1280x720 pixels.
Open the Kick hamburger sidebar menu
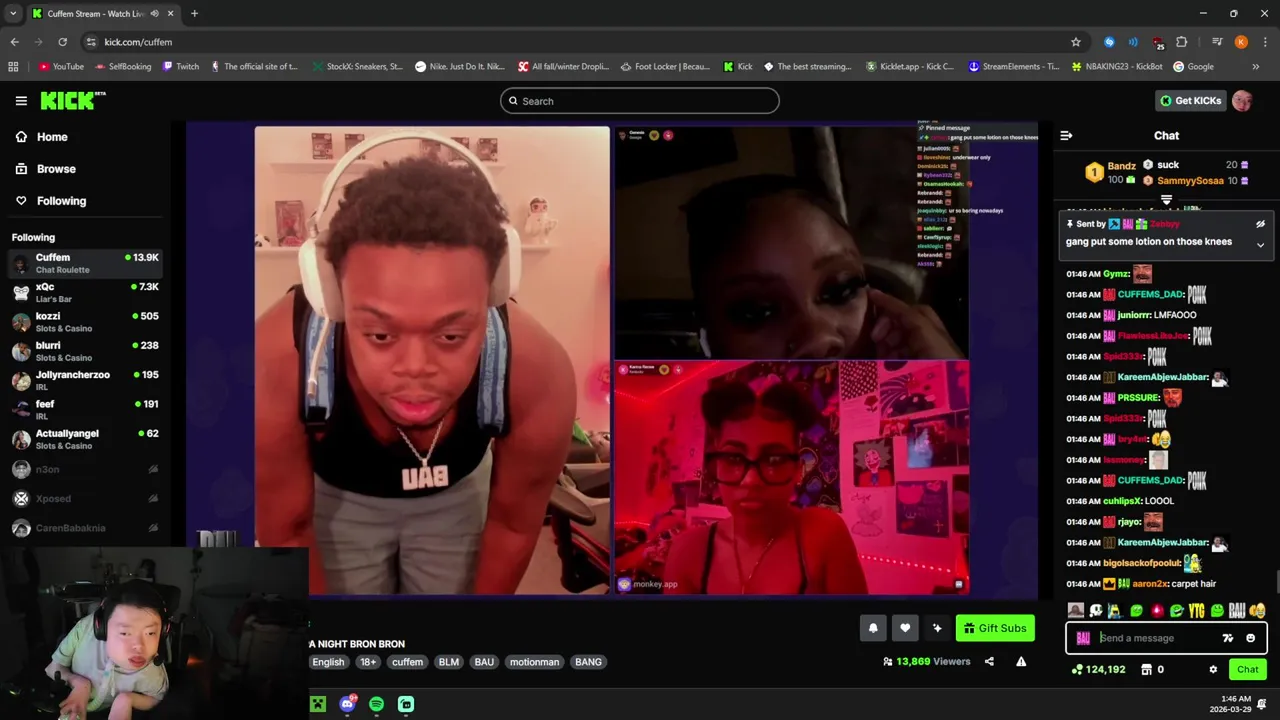pyautogui.click(x=21, y=101)
